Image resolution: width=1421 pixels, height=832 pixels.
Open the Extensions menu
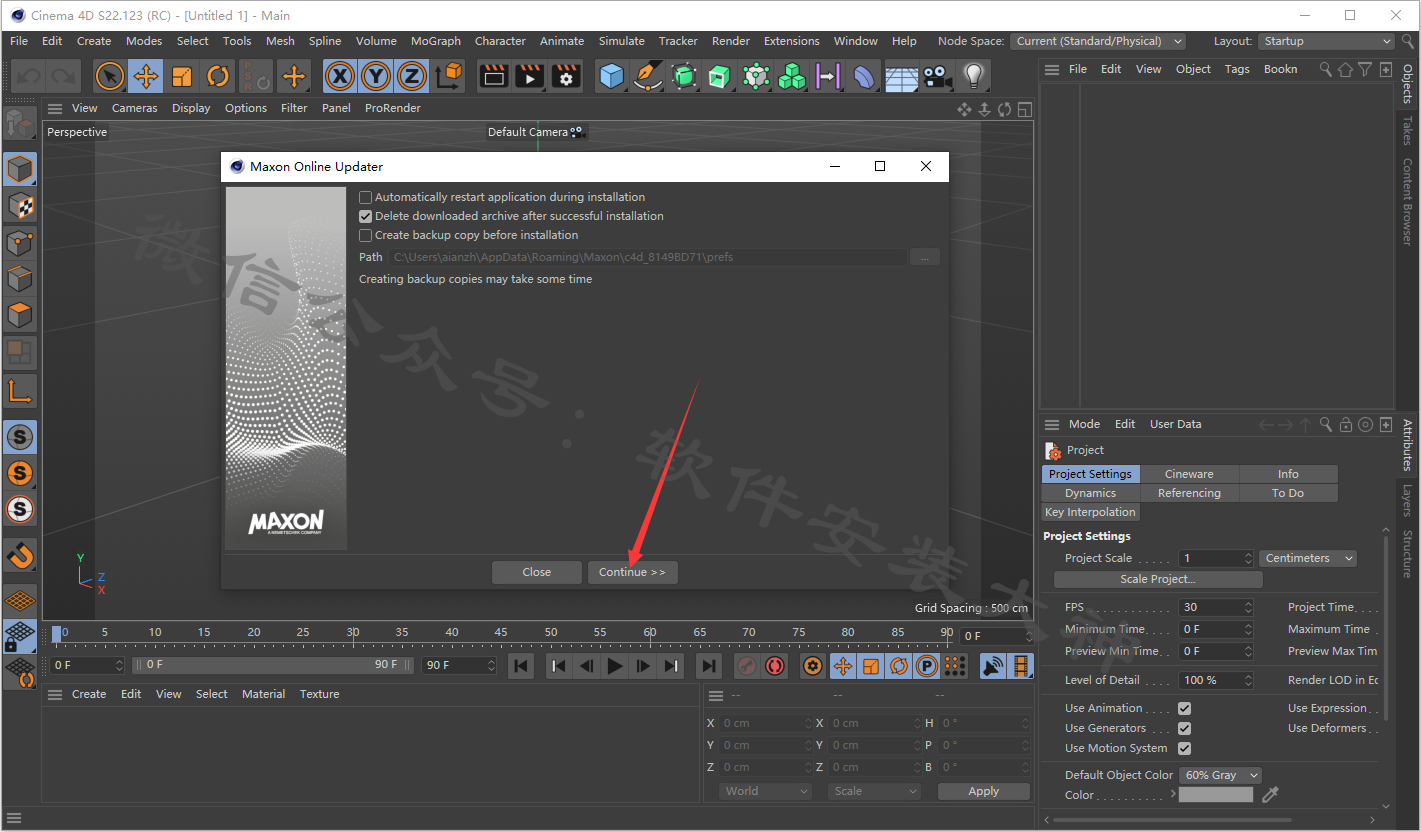click(791, 41)
